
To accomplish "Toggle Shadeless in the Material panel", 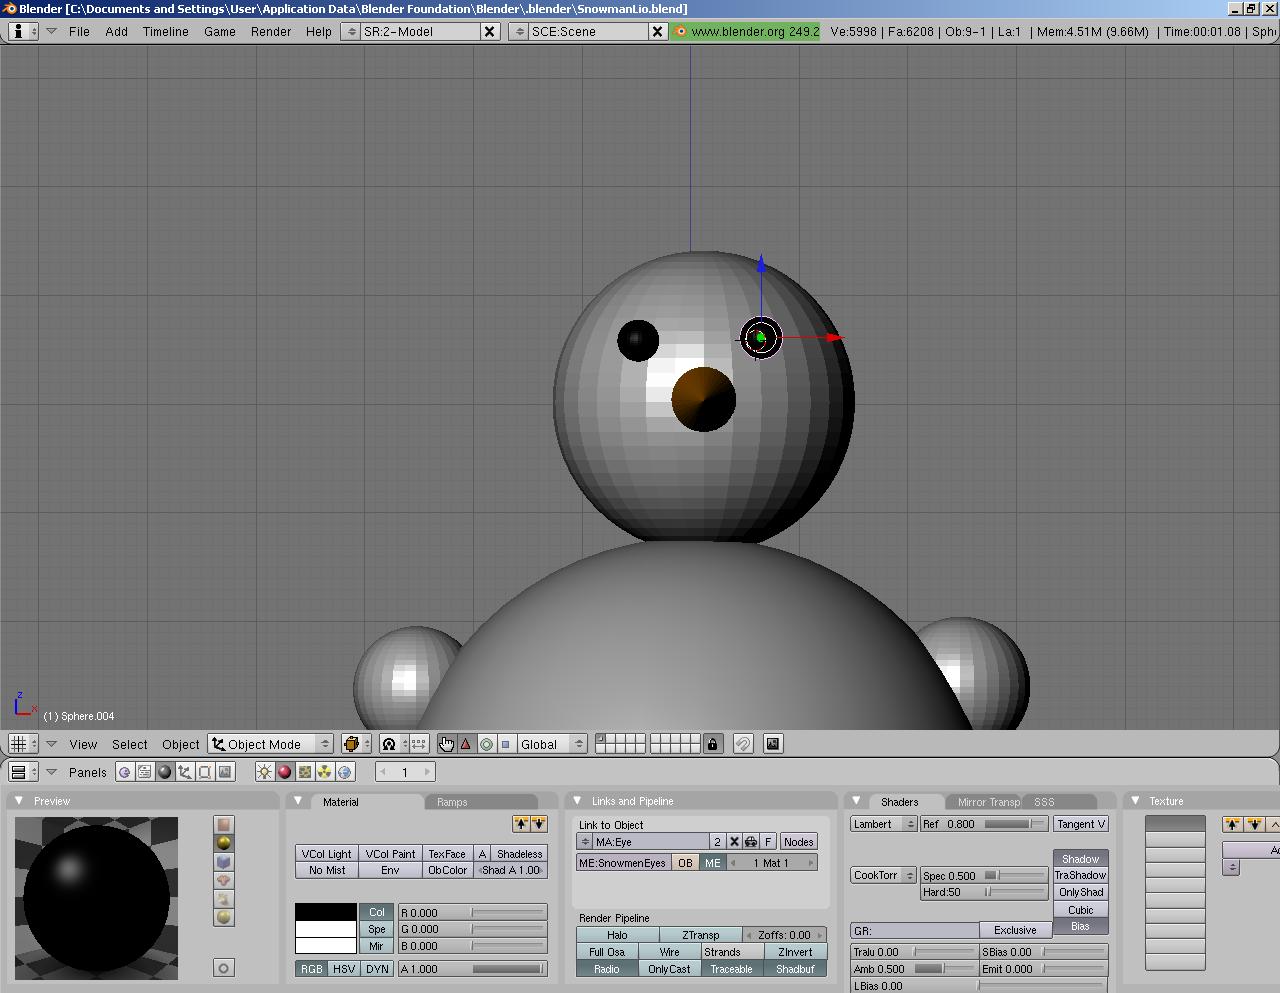I will [x=519, y=853].
